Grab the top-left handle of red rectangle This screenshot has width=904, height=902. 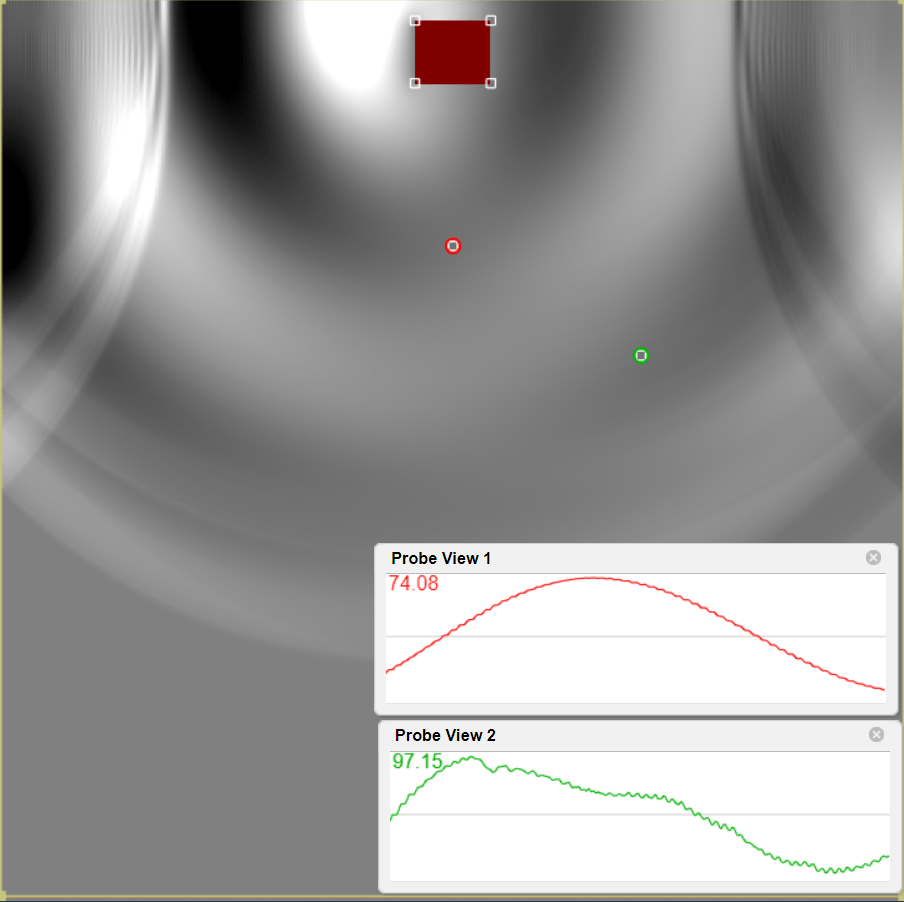(415, 21)
